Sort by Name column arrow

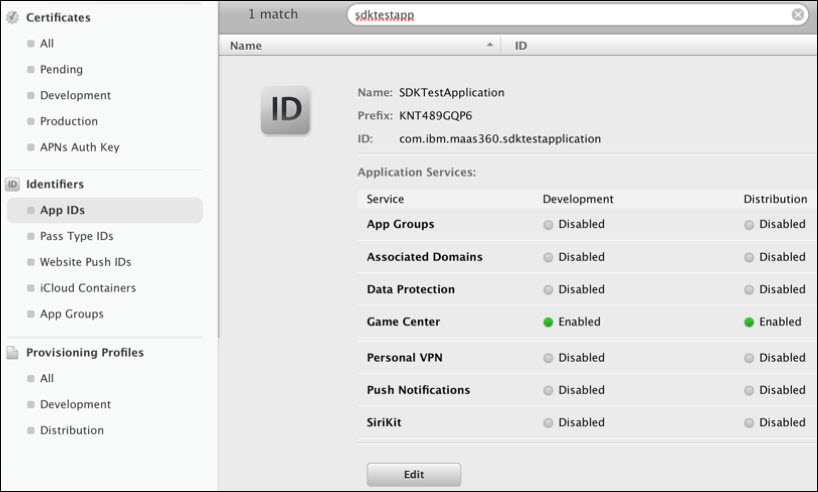click(x=489, y=45)
